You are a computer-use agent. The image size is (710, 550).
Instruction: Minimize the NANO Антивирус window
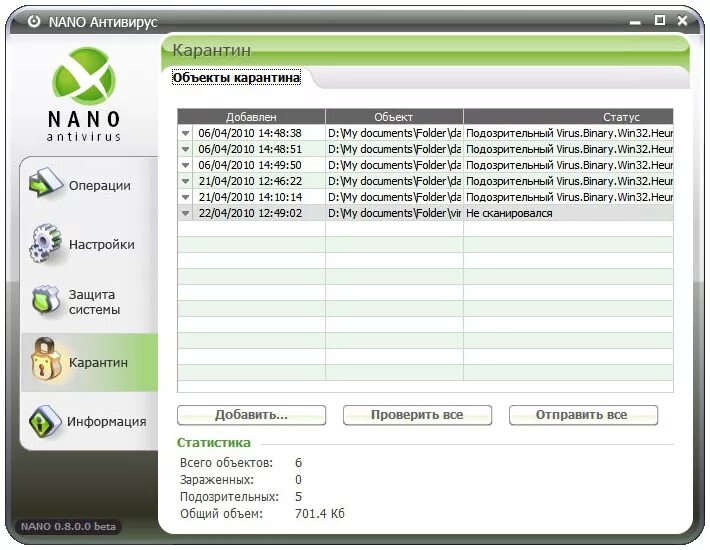635,22
